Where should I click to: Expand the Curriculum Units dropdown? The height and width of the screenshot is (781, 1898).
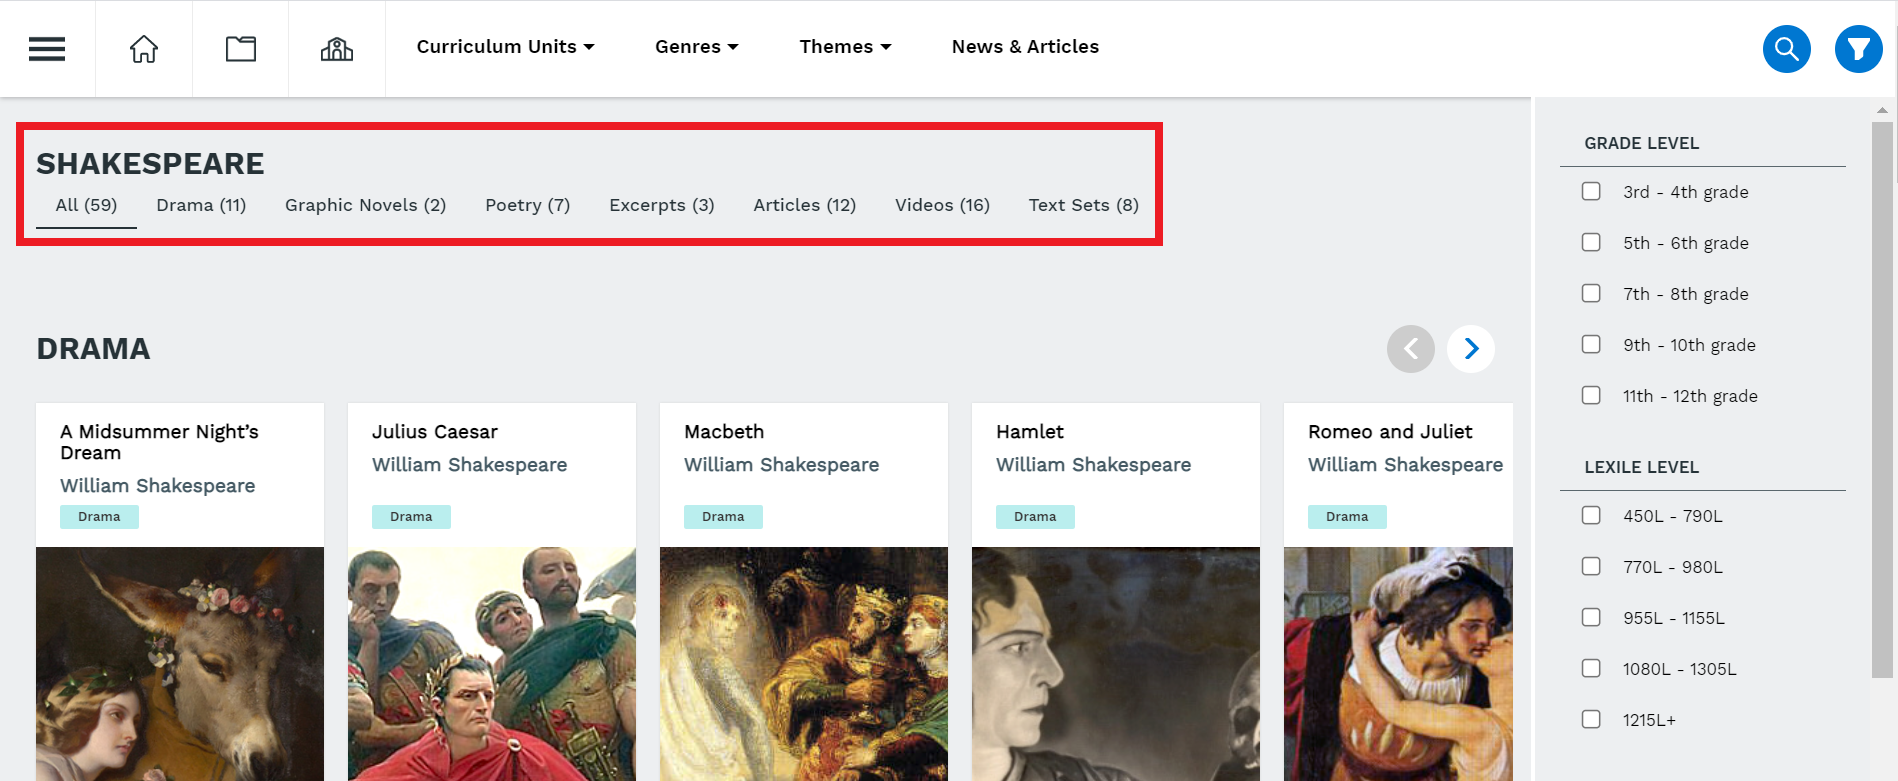505,47
